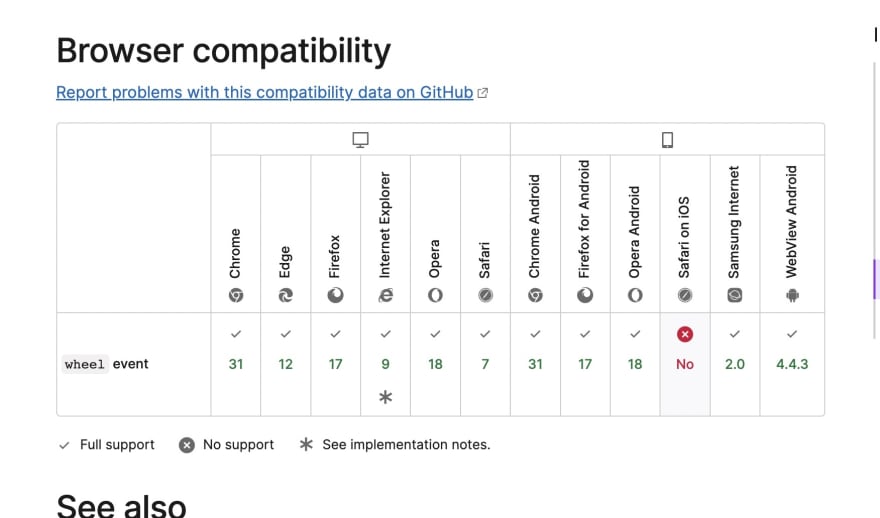Click WebView Android 4.4.3 support cell
Screen dimensions: 880x518
tap(792, 364)
